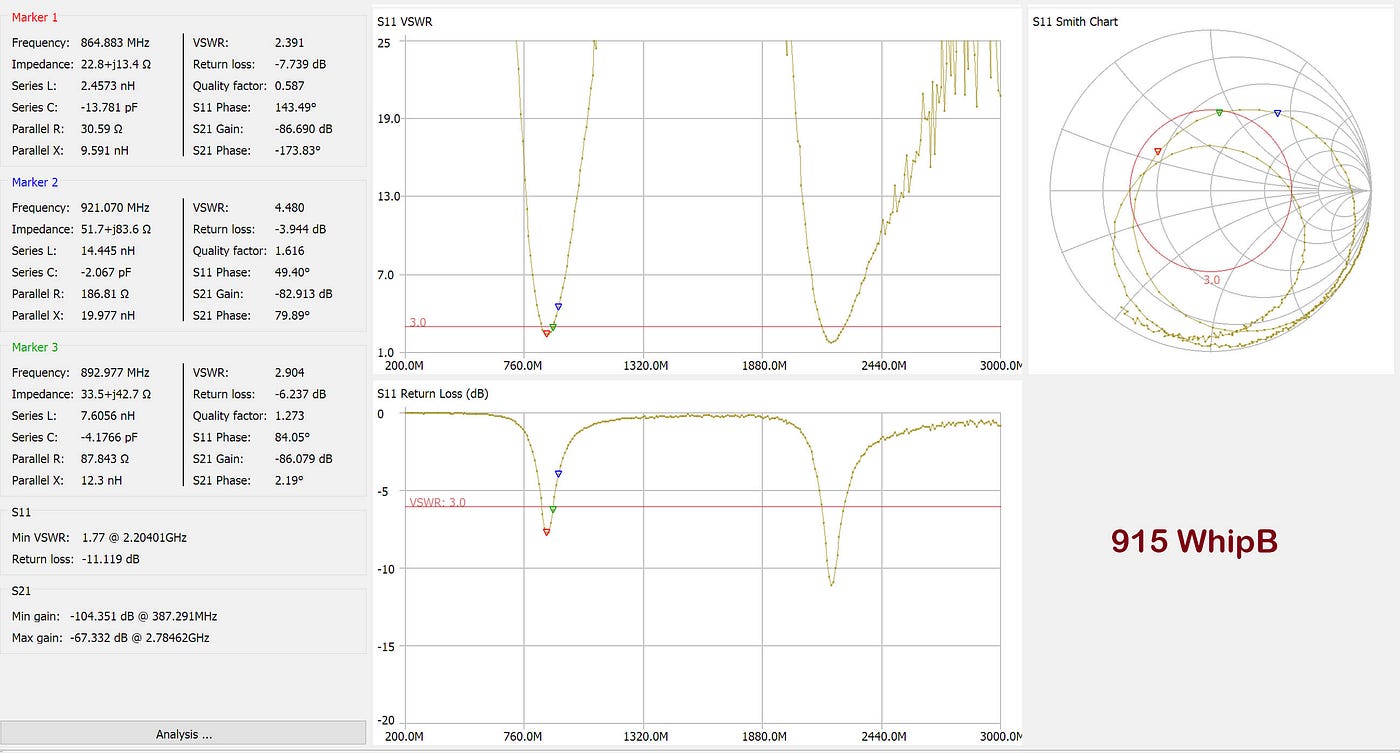Click VSWR value 4.480

pyautogui.click(x=289, y=208)
